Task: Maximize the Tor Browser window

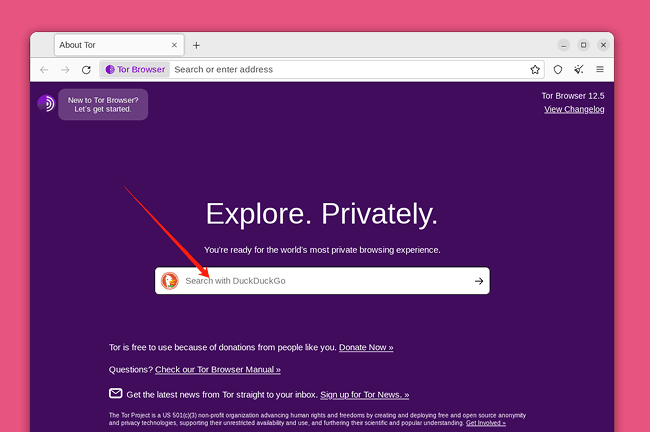Action: (x=583, y=45)
